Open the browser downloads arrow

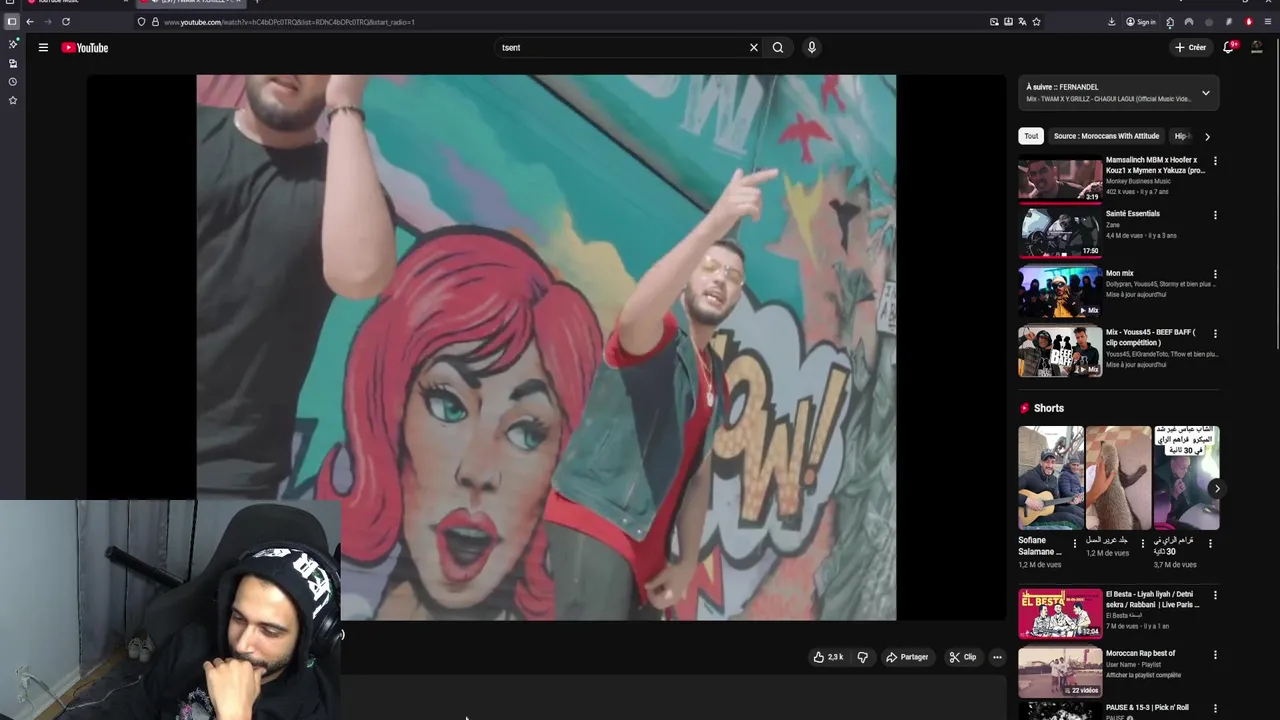tap(1111, 21)
